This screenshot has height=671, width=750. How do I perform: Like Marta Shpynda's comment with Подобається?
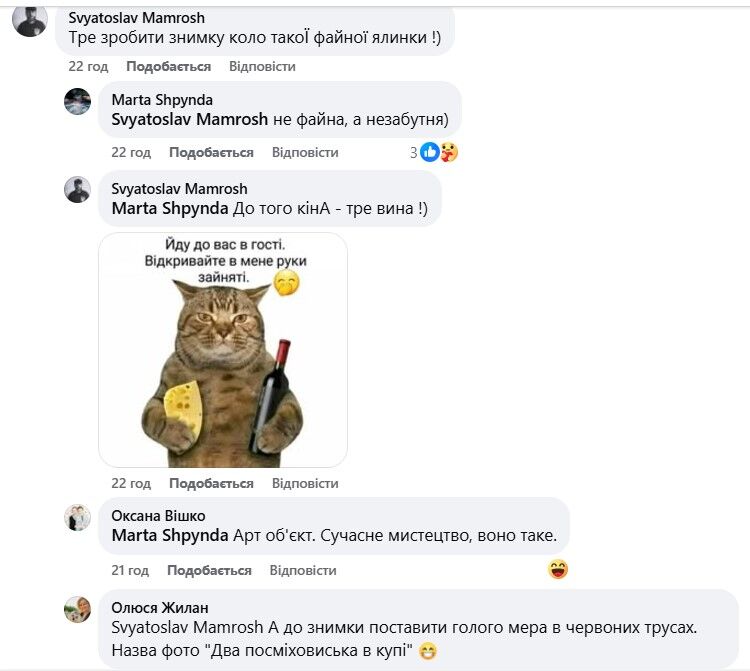click(x=211, y=152)
